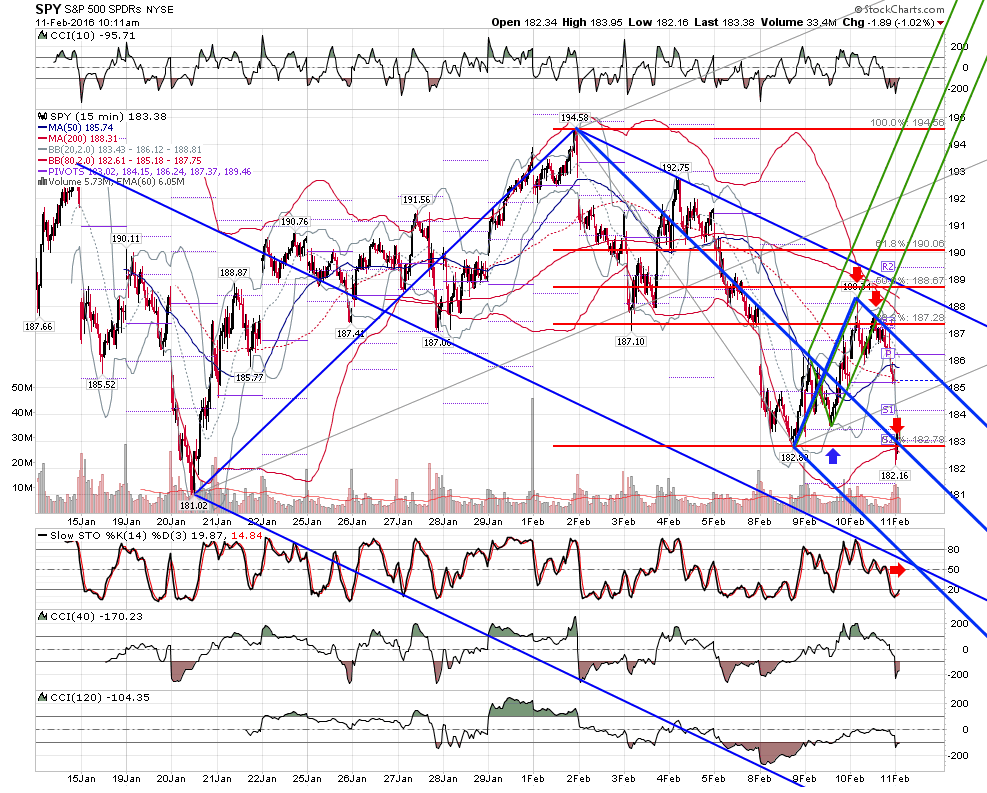
Task: Click the 181.02 low price label
Action: (x=194, y=505)
